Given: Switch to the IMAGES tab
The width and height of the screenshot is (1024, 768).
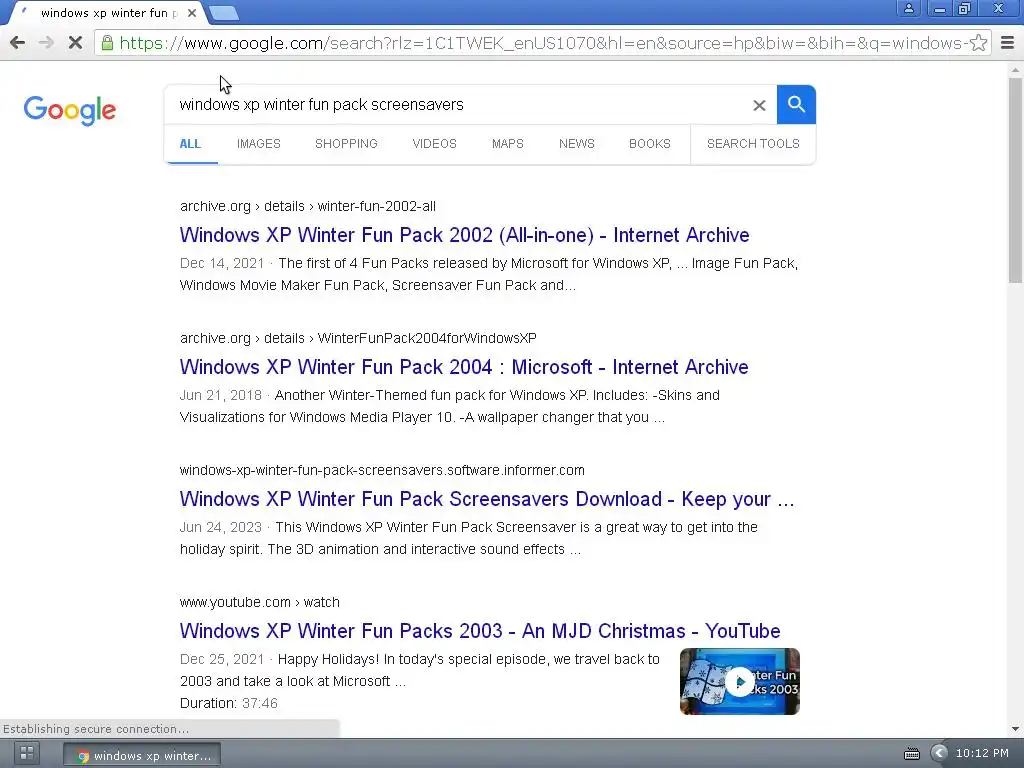Looking at the screenshot, I should click(259, 144).
